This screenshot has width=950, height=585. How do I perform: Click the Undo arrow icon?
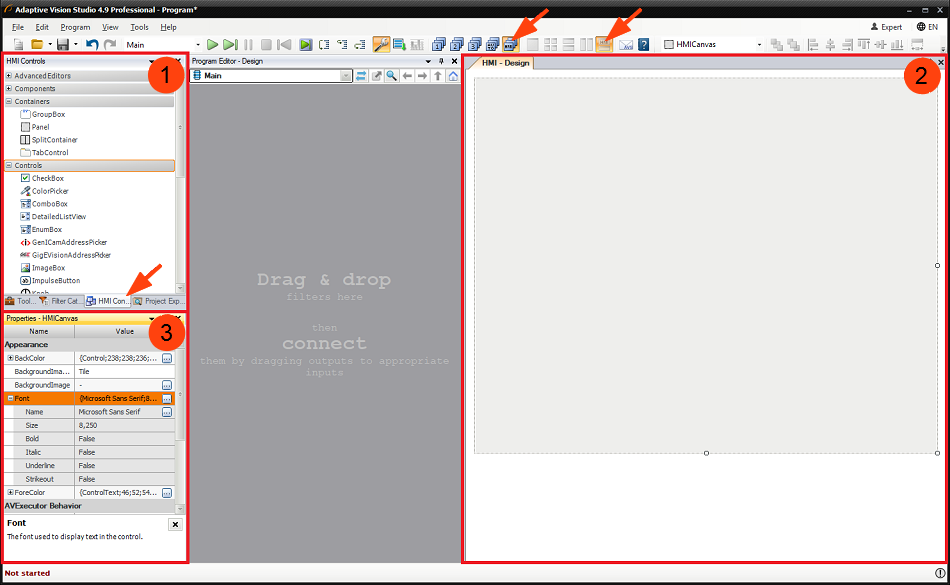point(92,45)
